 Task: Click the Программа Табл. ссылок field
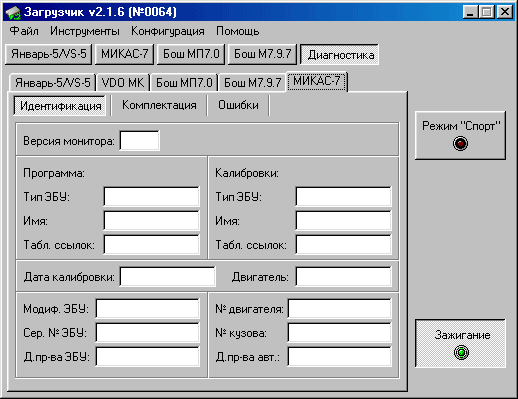152,244
